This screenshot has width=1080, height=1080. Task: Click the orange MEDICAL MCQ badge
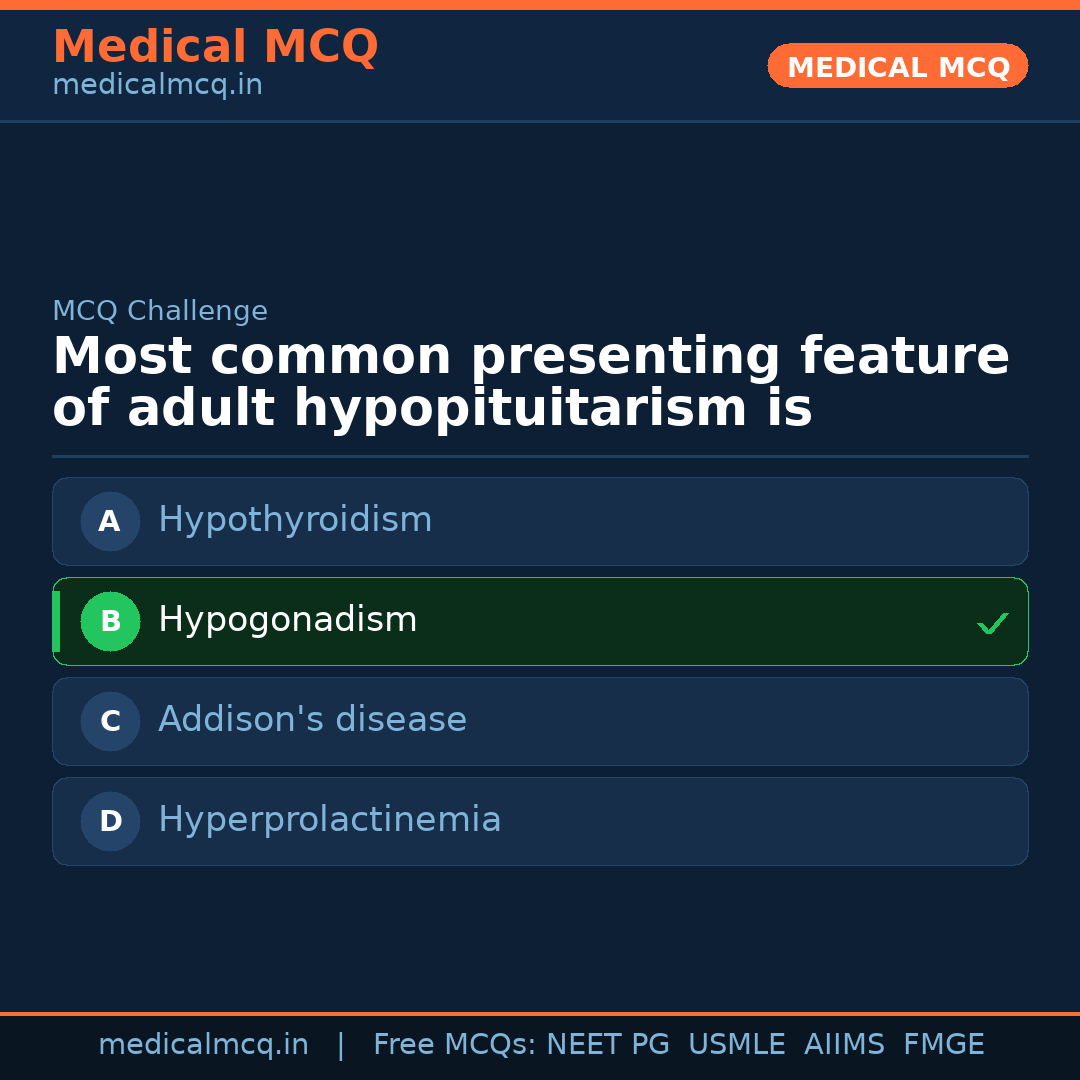897,66
